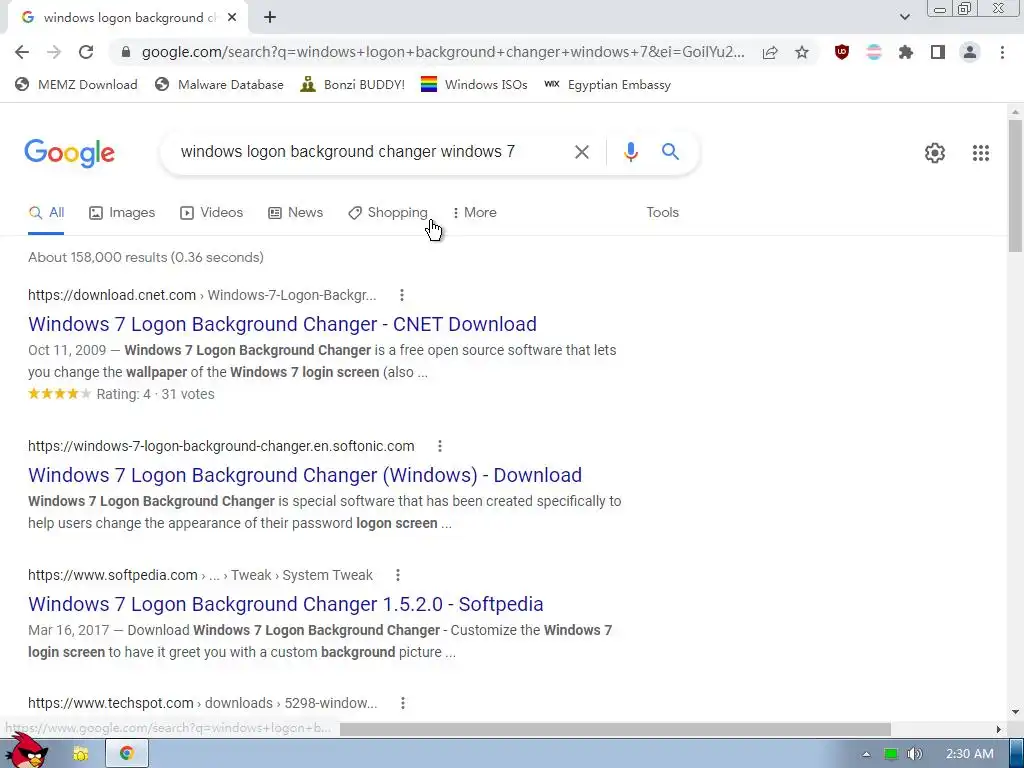
Task: Click the About 158,000 results text
Action: [x=146, y=257]
